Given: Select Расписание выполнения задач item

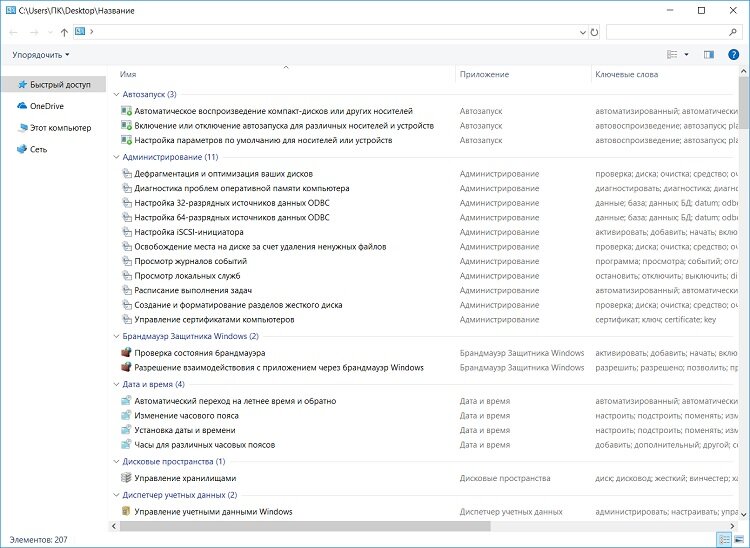Looking at the screenshot, I should pyautogui.click(x=193, y=290).
